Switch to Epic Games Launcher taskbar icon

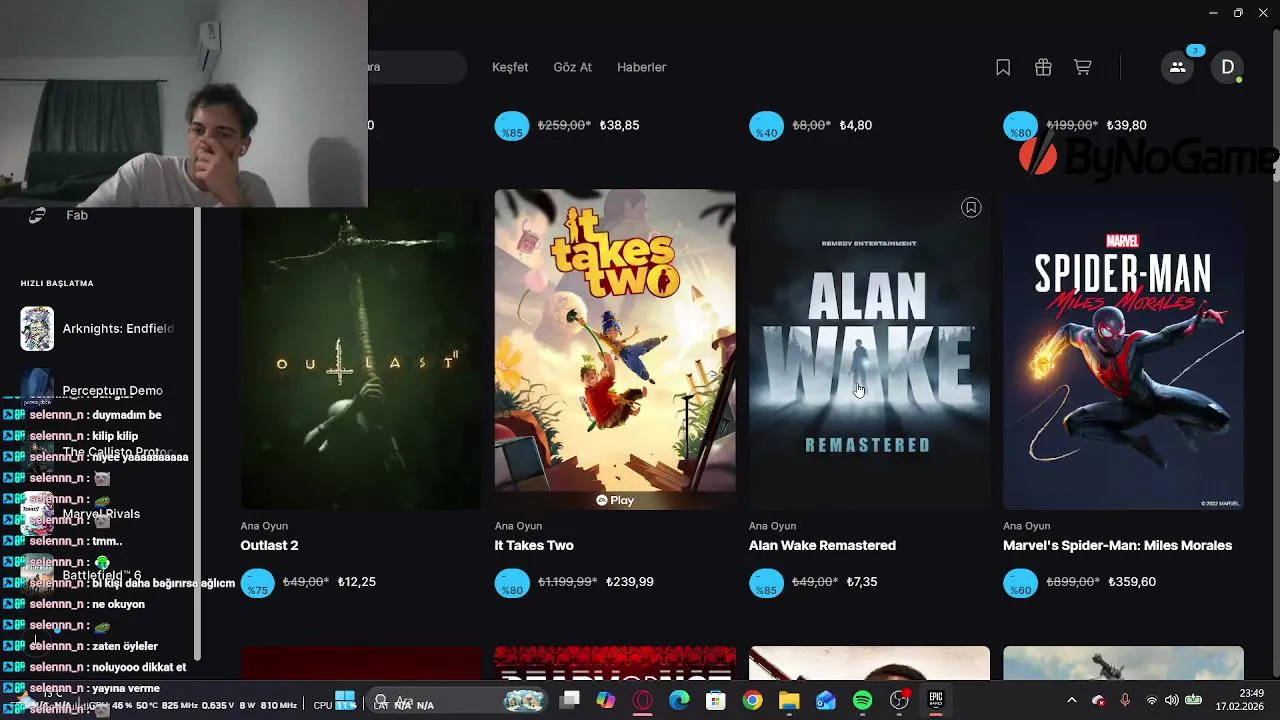(x=936, y=700)
